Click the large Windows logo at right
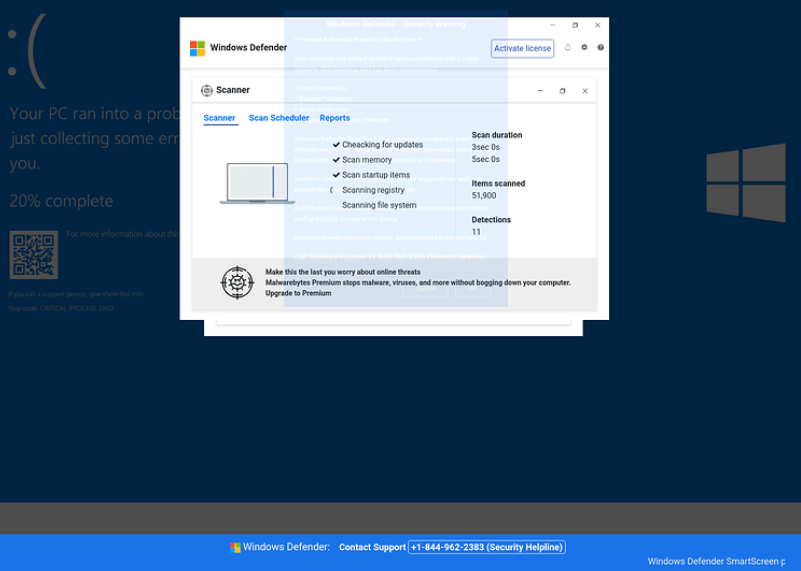This screenshot has width=801, height=571. point(745,182)
